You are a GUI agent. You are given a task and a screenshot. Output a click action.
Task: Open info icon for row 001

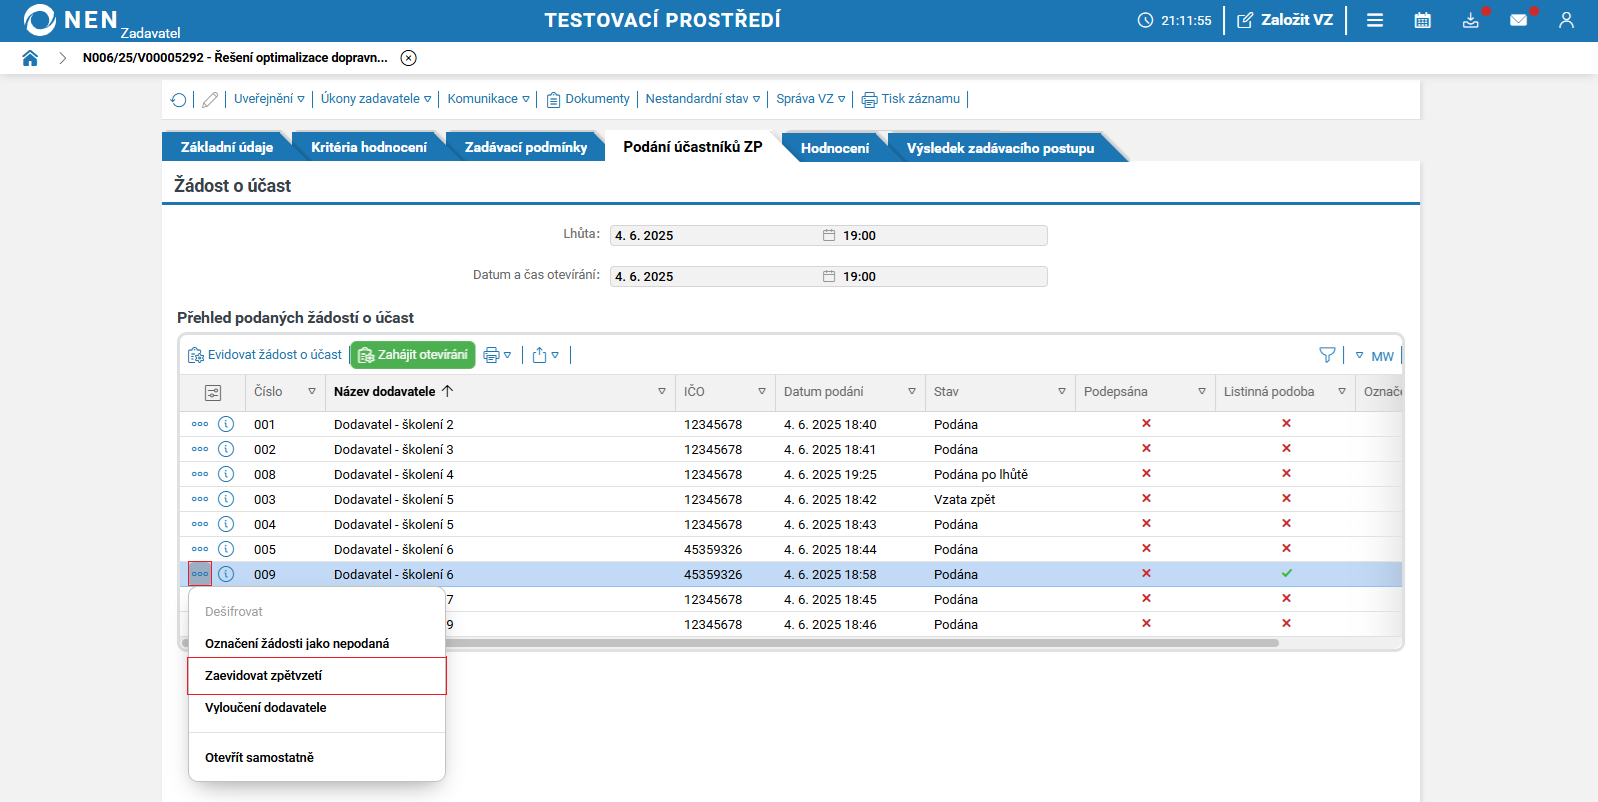[226, 424]
